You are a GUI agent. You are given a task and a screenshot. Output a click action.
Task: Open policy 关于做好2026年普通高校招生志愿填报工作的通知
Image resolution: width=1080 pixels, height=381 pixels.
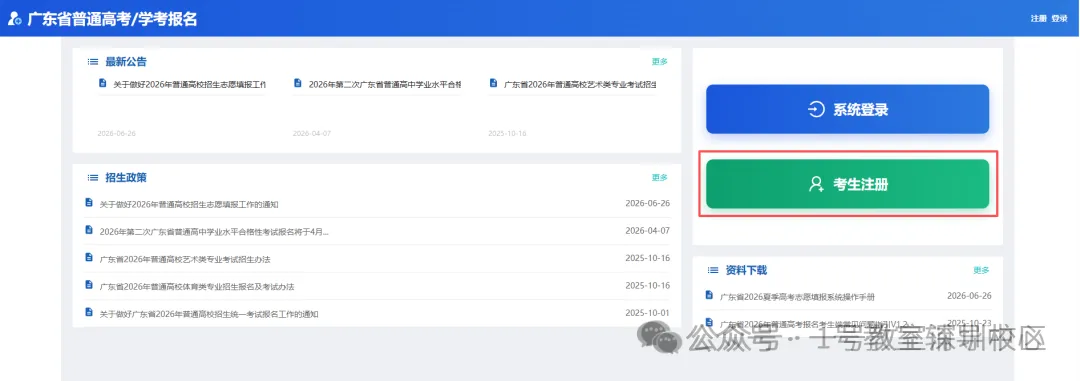[189, 204]
